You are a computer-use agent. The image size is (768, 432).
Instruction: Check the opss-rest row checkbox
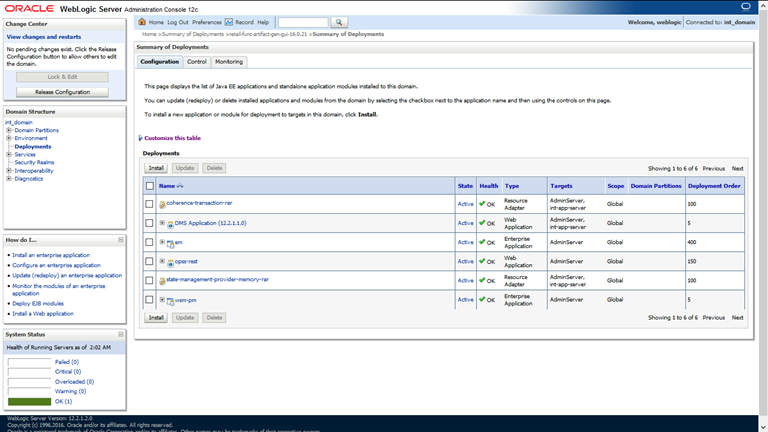pos(149,261)
